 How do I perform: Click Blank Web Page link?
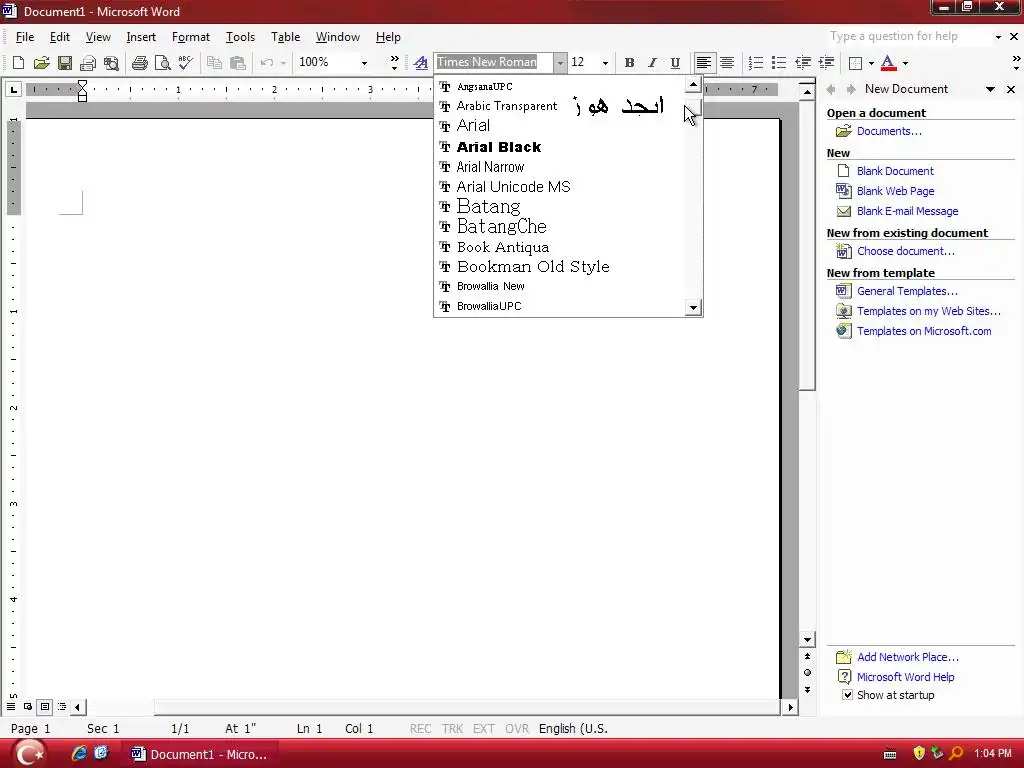point(895,191)
